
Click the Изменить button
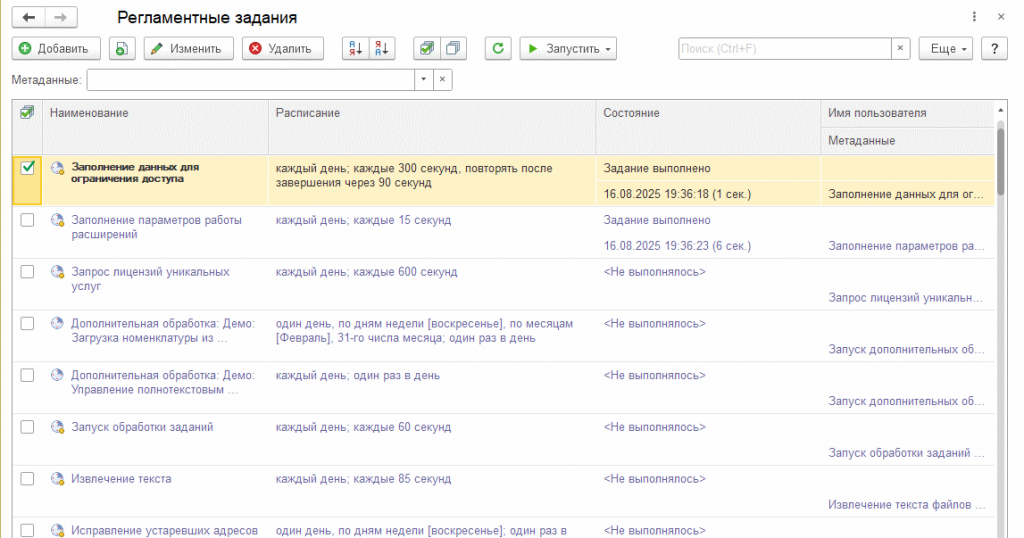pos(189,49)
